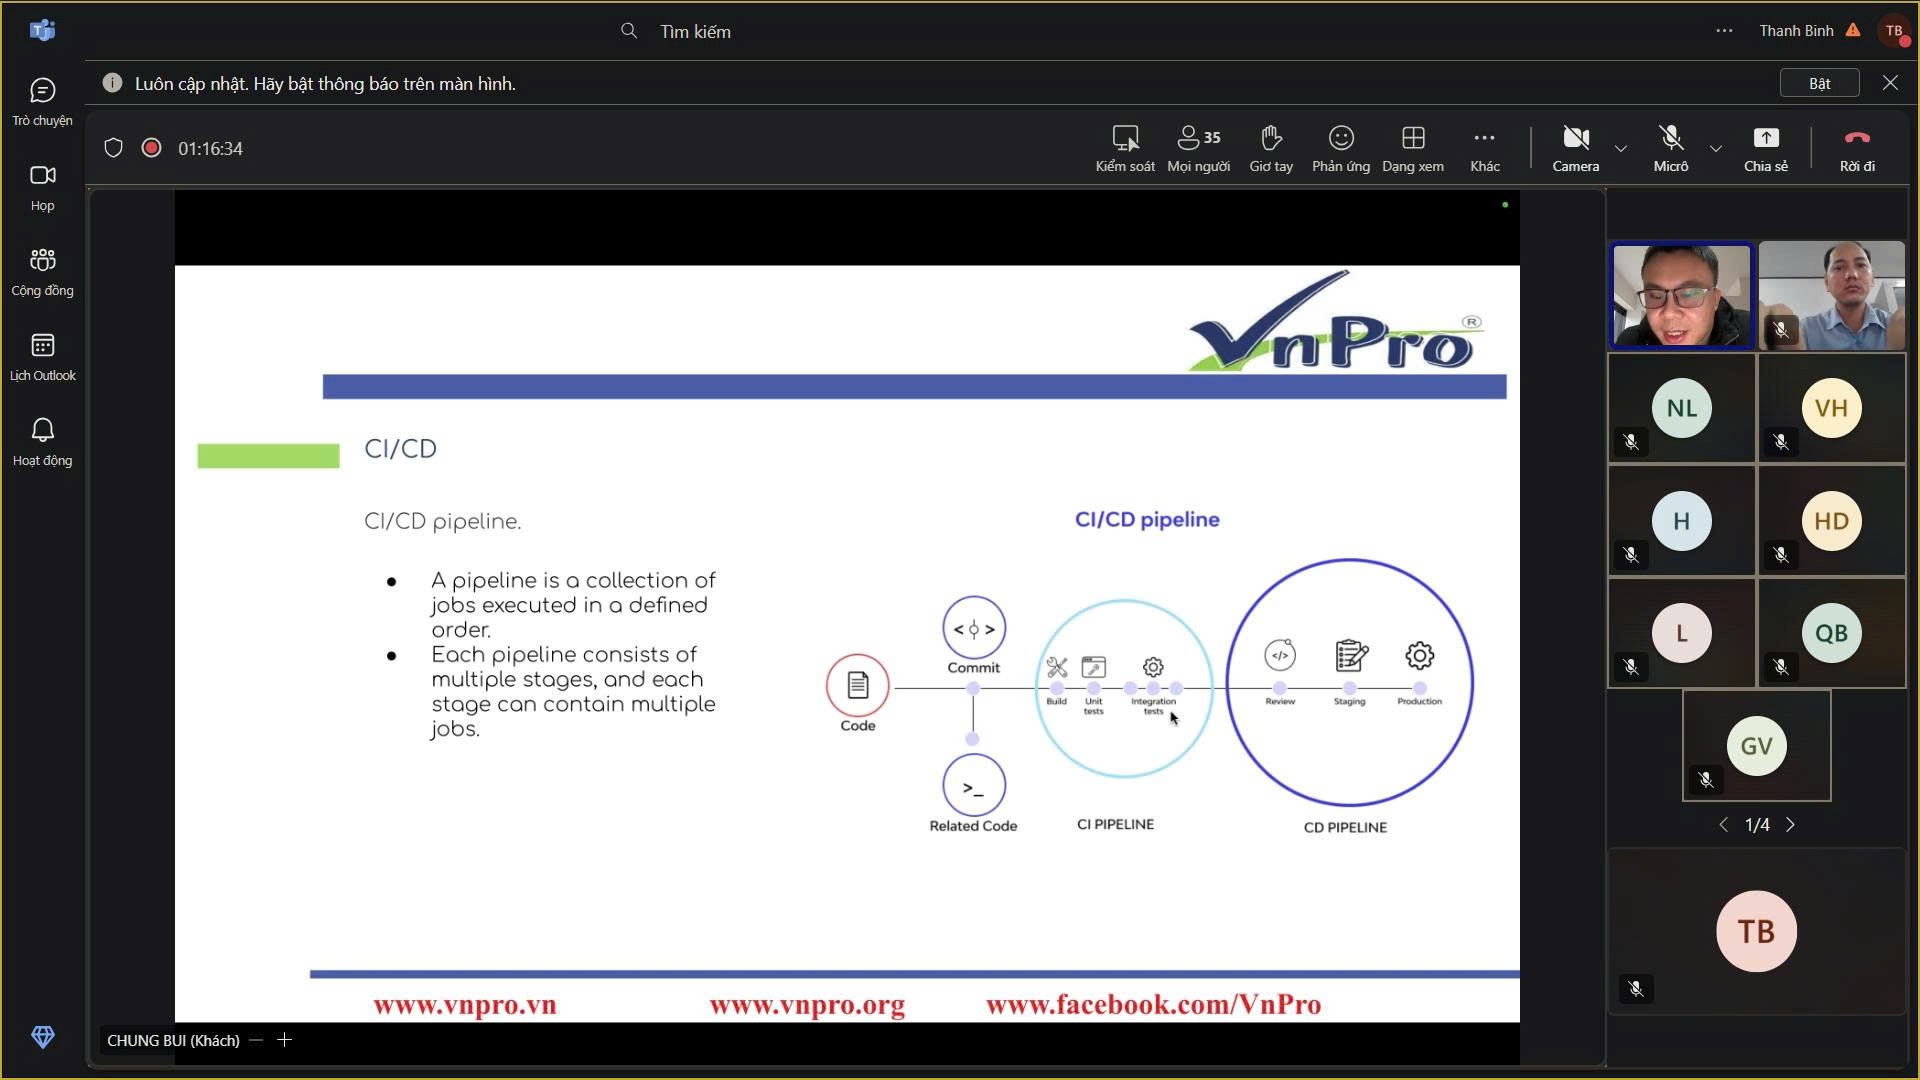Open Hoạt động activity bell icon
Image resolution: width=1920 pixels, height=1080 pixels.
coord(42,431)
